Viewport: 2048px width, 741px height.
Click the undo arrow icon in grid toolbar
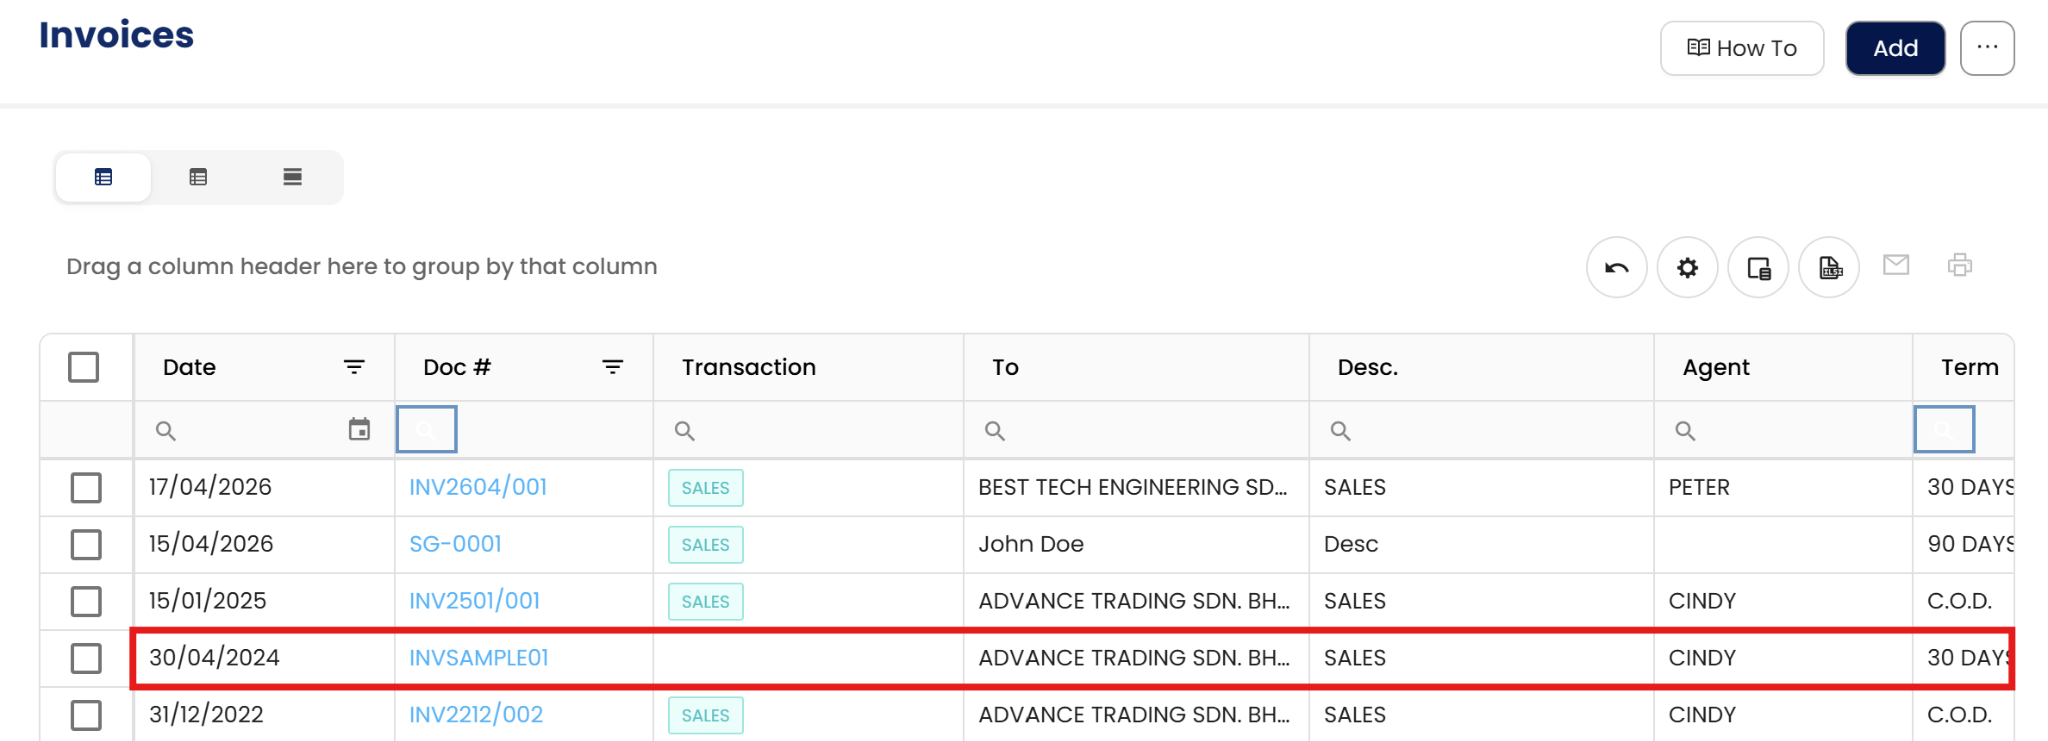(x=1616, y=267)
